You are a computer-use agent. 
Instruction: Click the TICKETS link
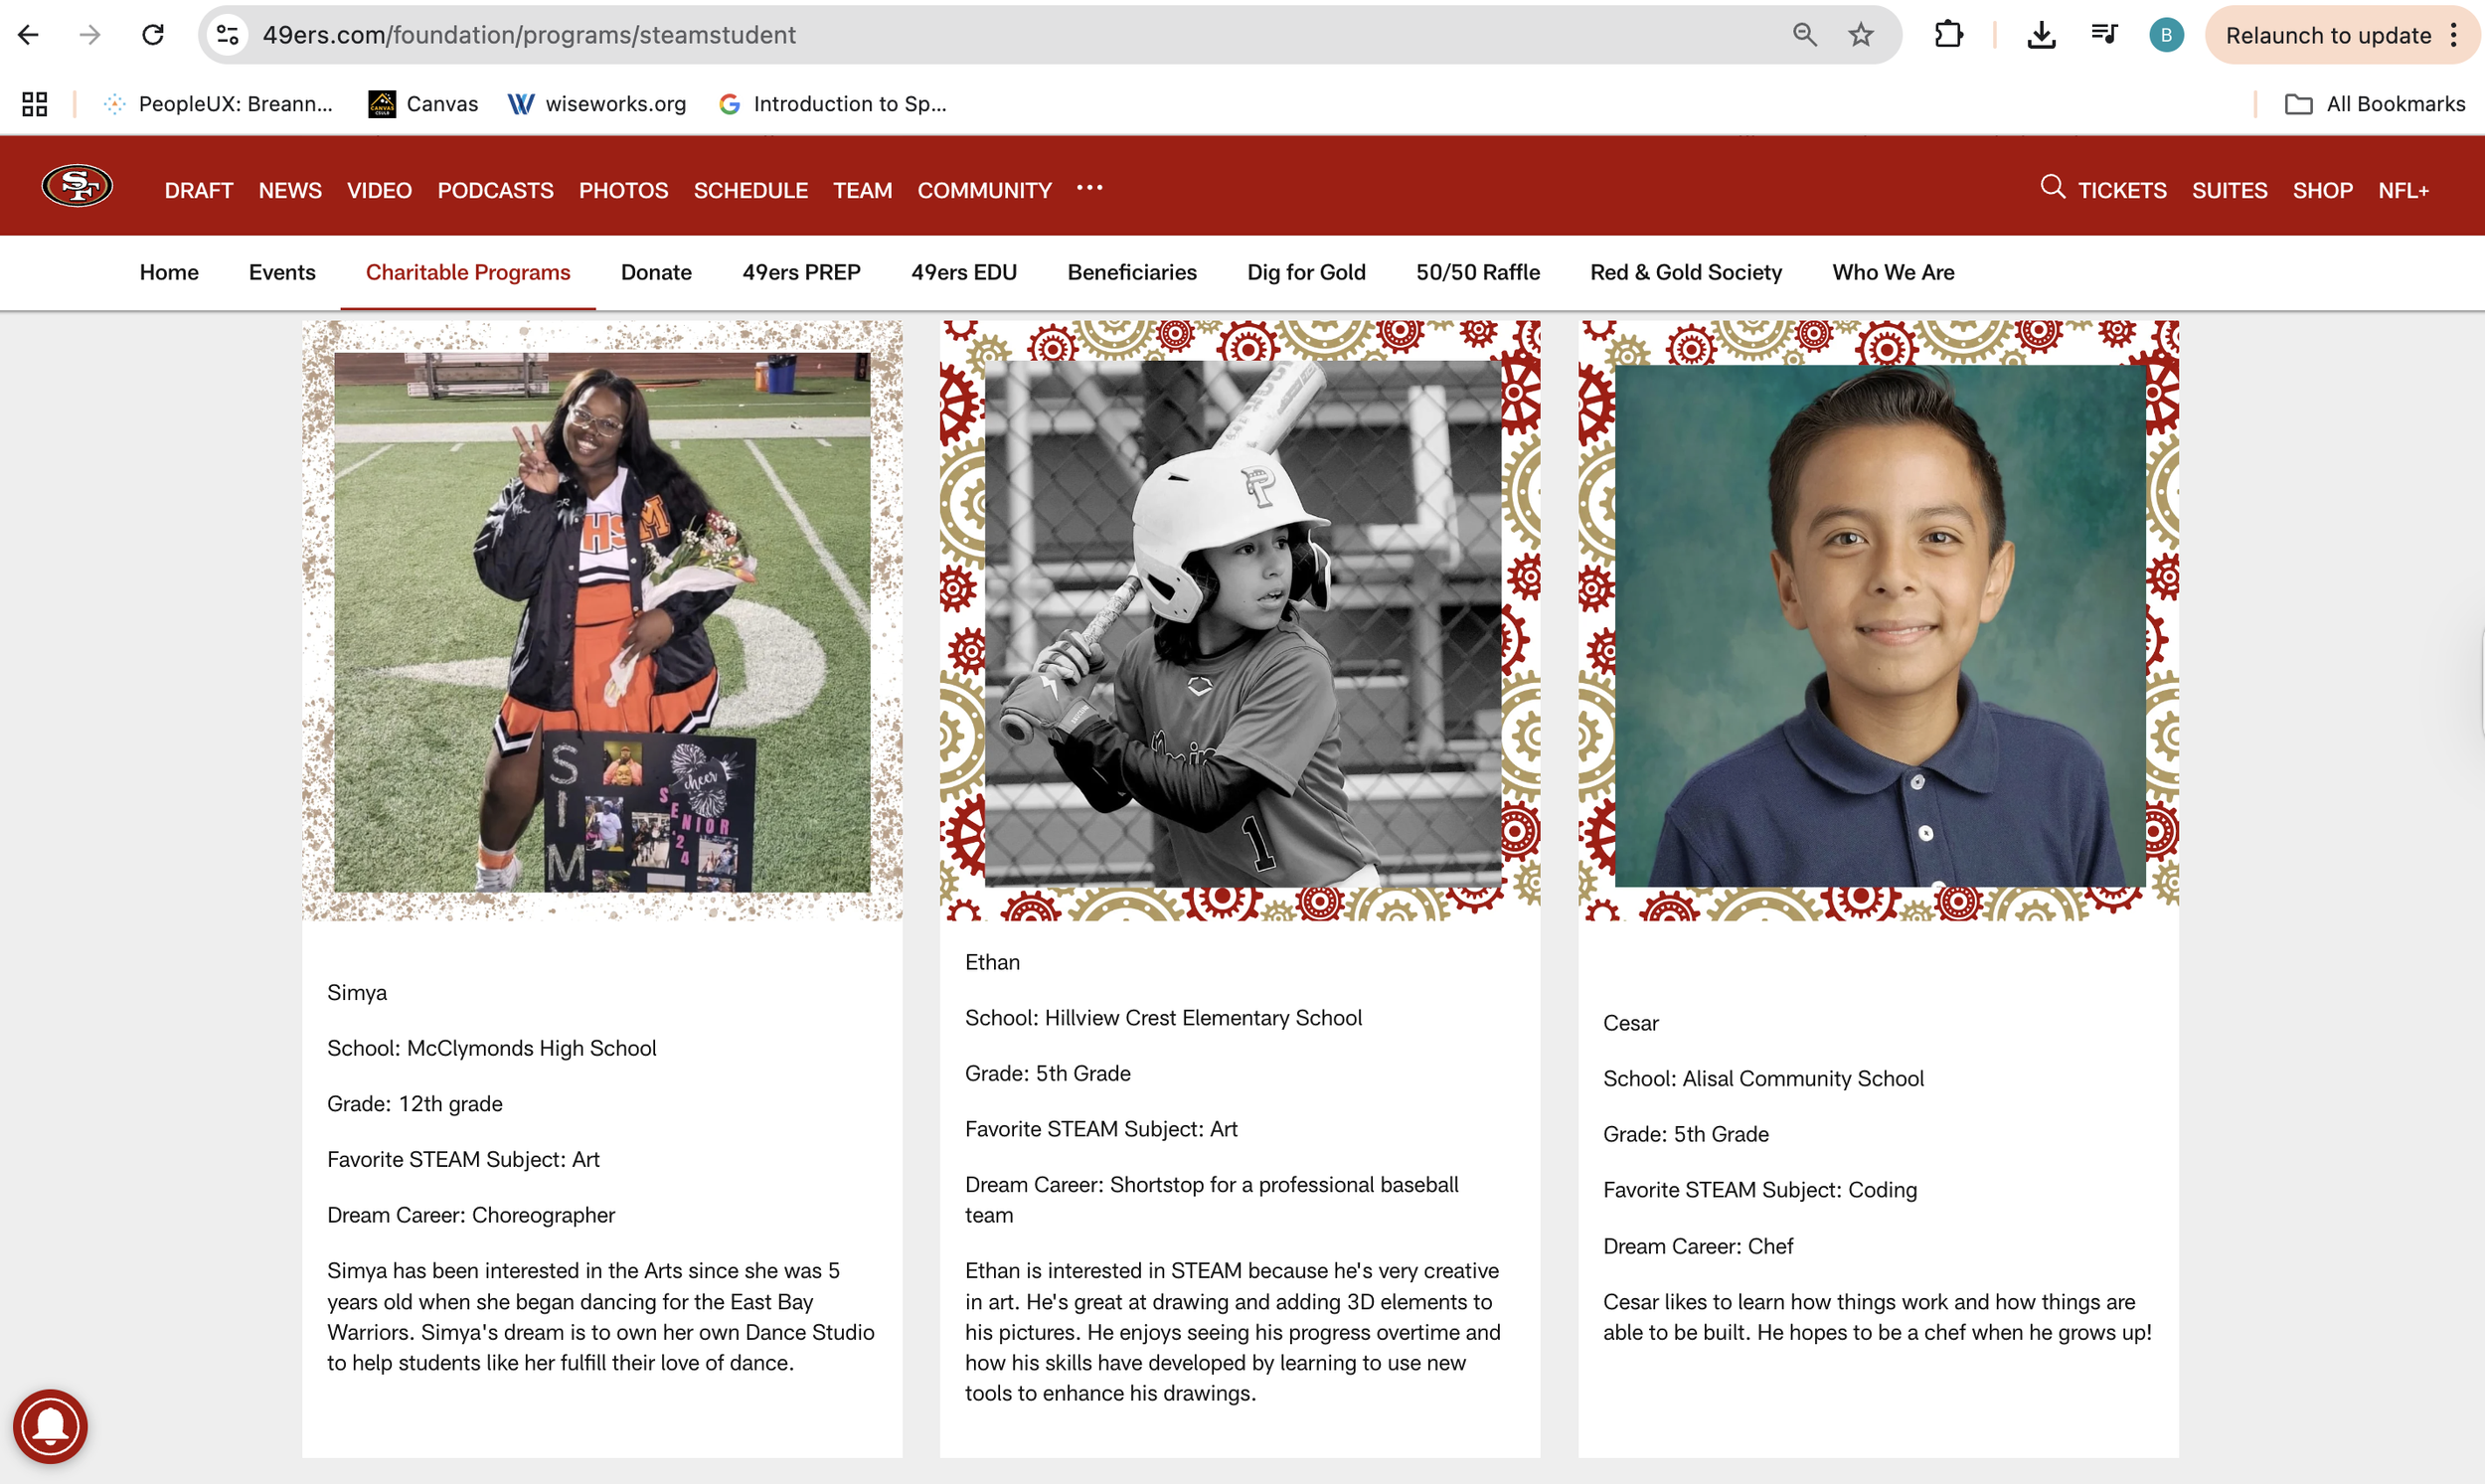pos(2122,190)
